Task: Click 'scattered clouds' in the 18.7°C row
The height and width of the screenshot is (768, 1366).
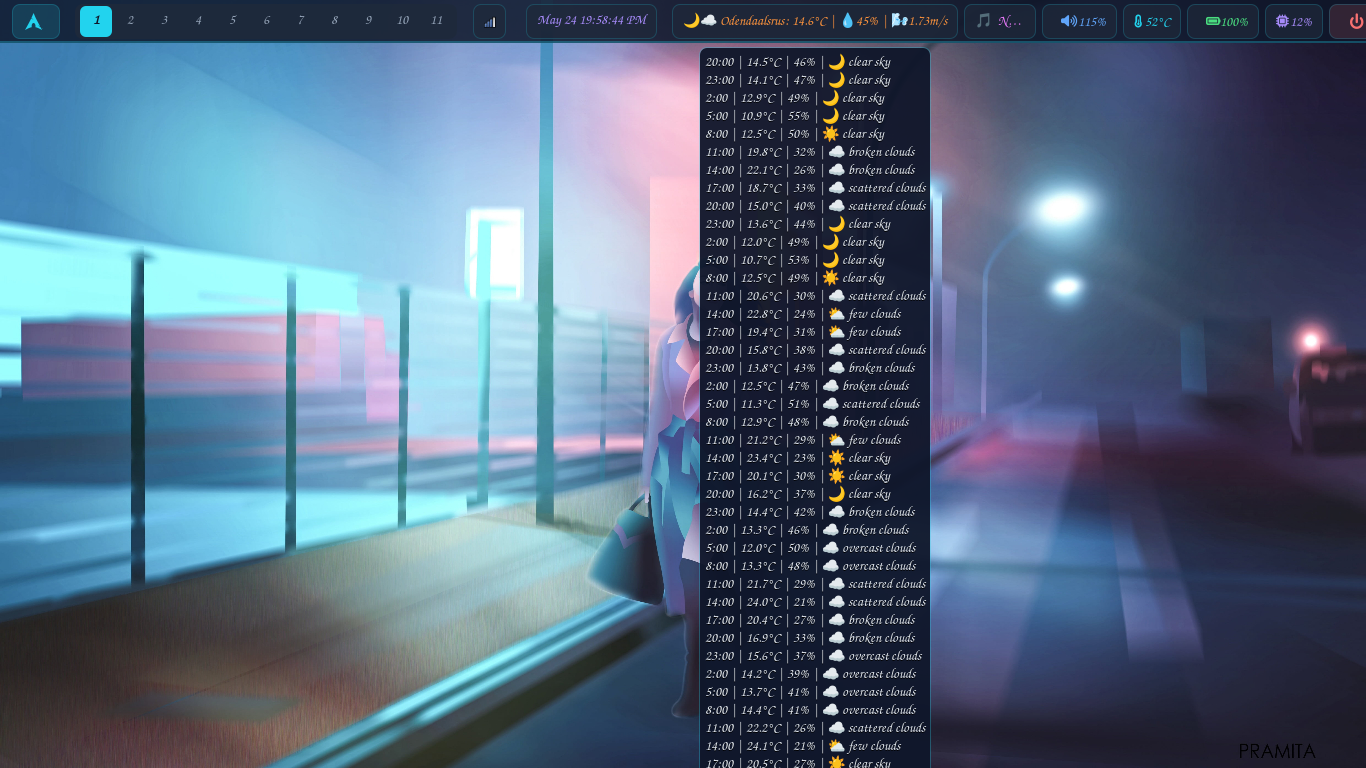Action: coord(887,188)
